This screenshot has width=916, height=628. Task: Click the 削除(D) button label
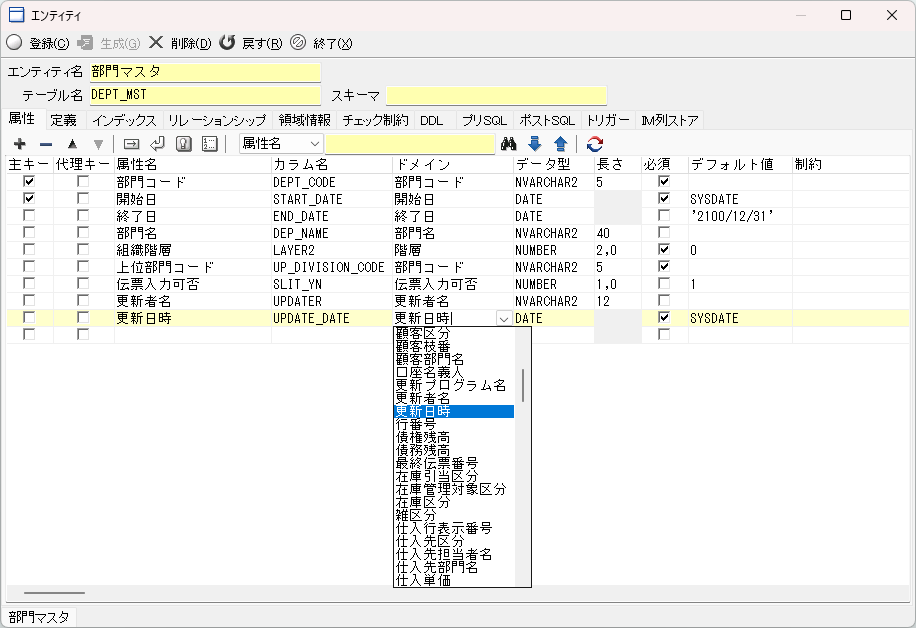coord(192,44)
